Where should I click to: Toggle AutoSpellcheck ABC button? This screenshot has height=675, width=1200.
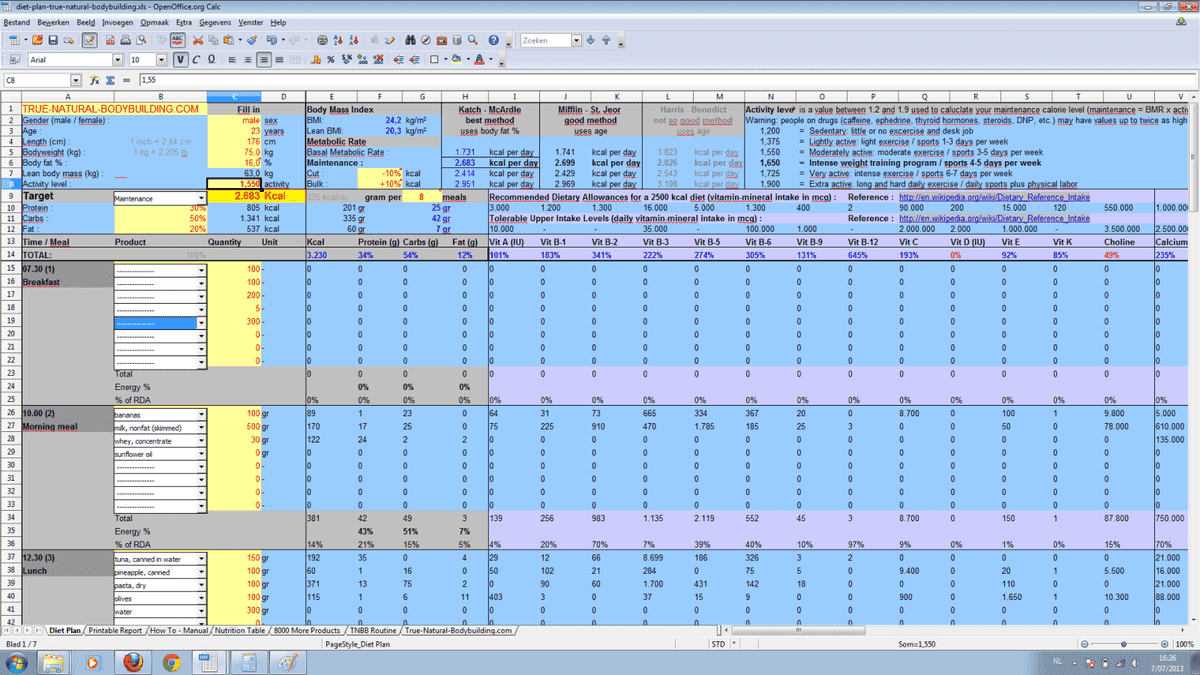(x=177, y=40)
